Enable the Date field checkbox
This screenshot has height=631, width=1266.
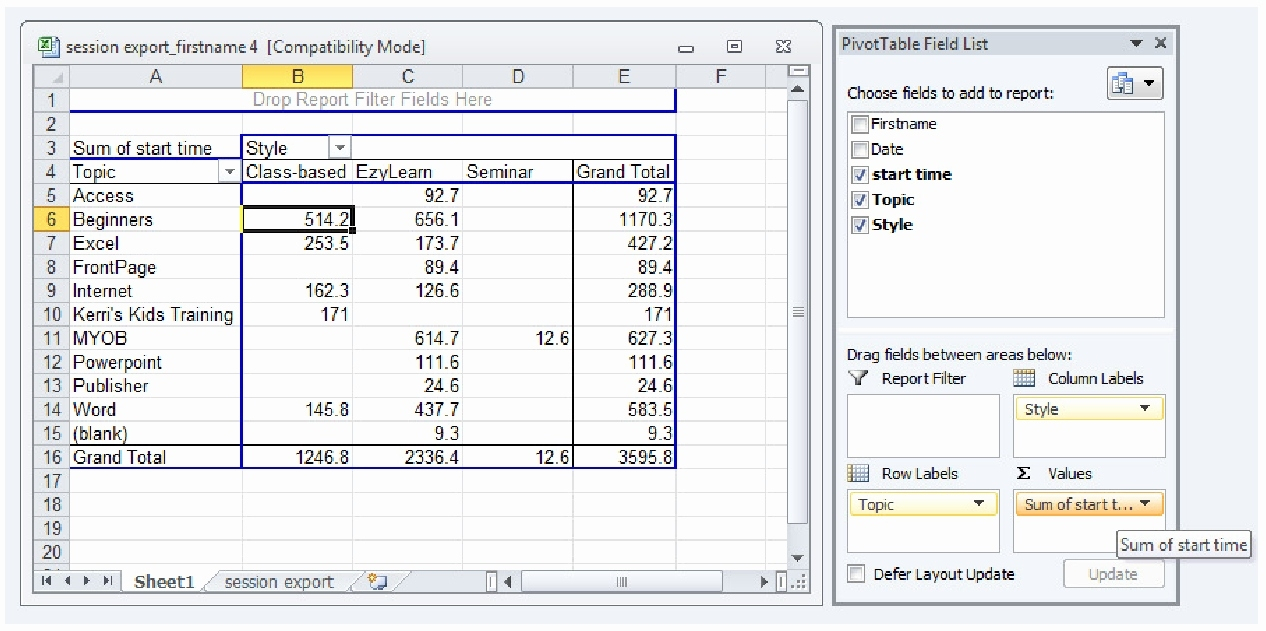coord(860,150)
